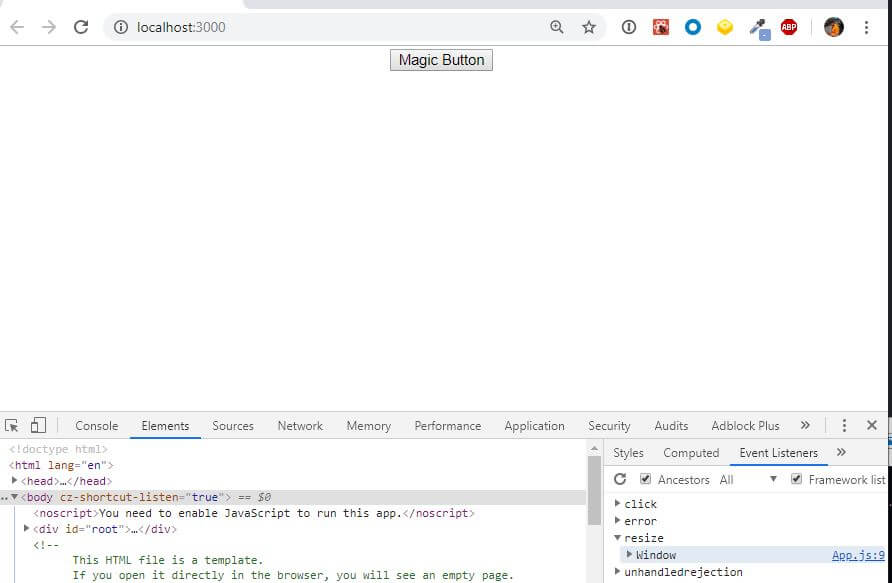
Task: Show more DevTools tabs chevron
Action: [805, 425]
